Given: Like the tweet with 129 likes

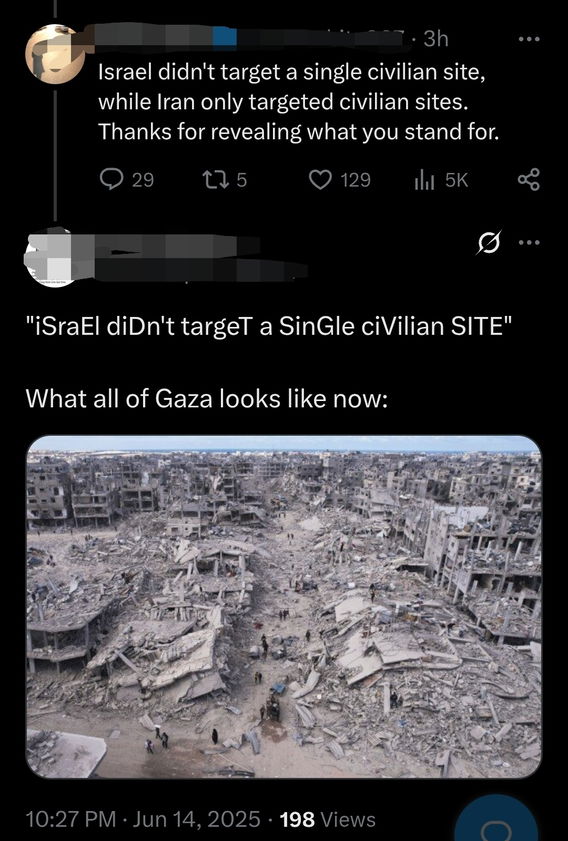Looking at the screenshot, I should [340, 180].
